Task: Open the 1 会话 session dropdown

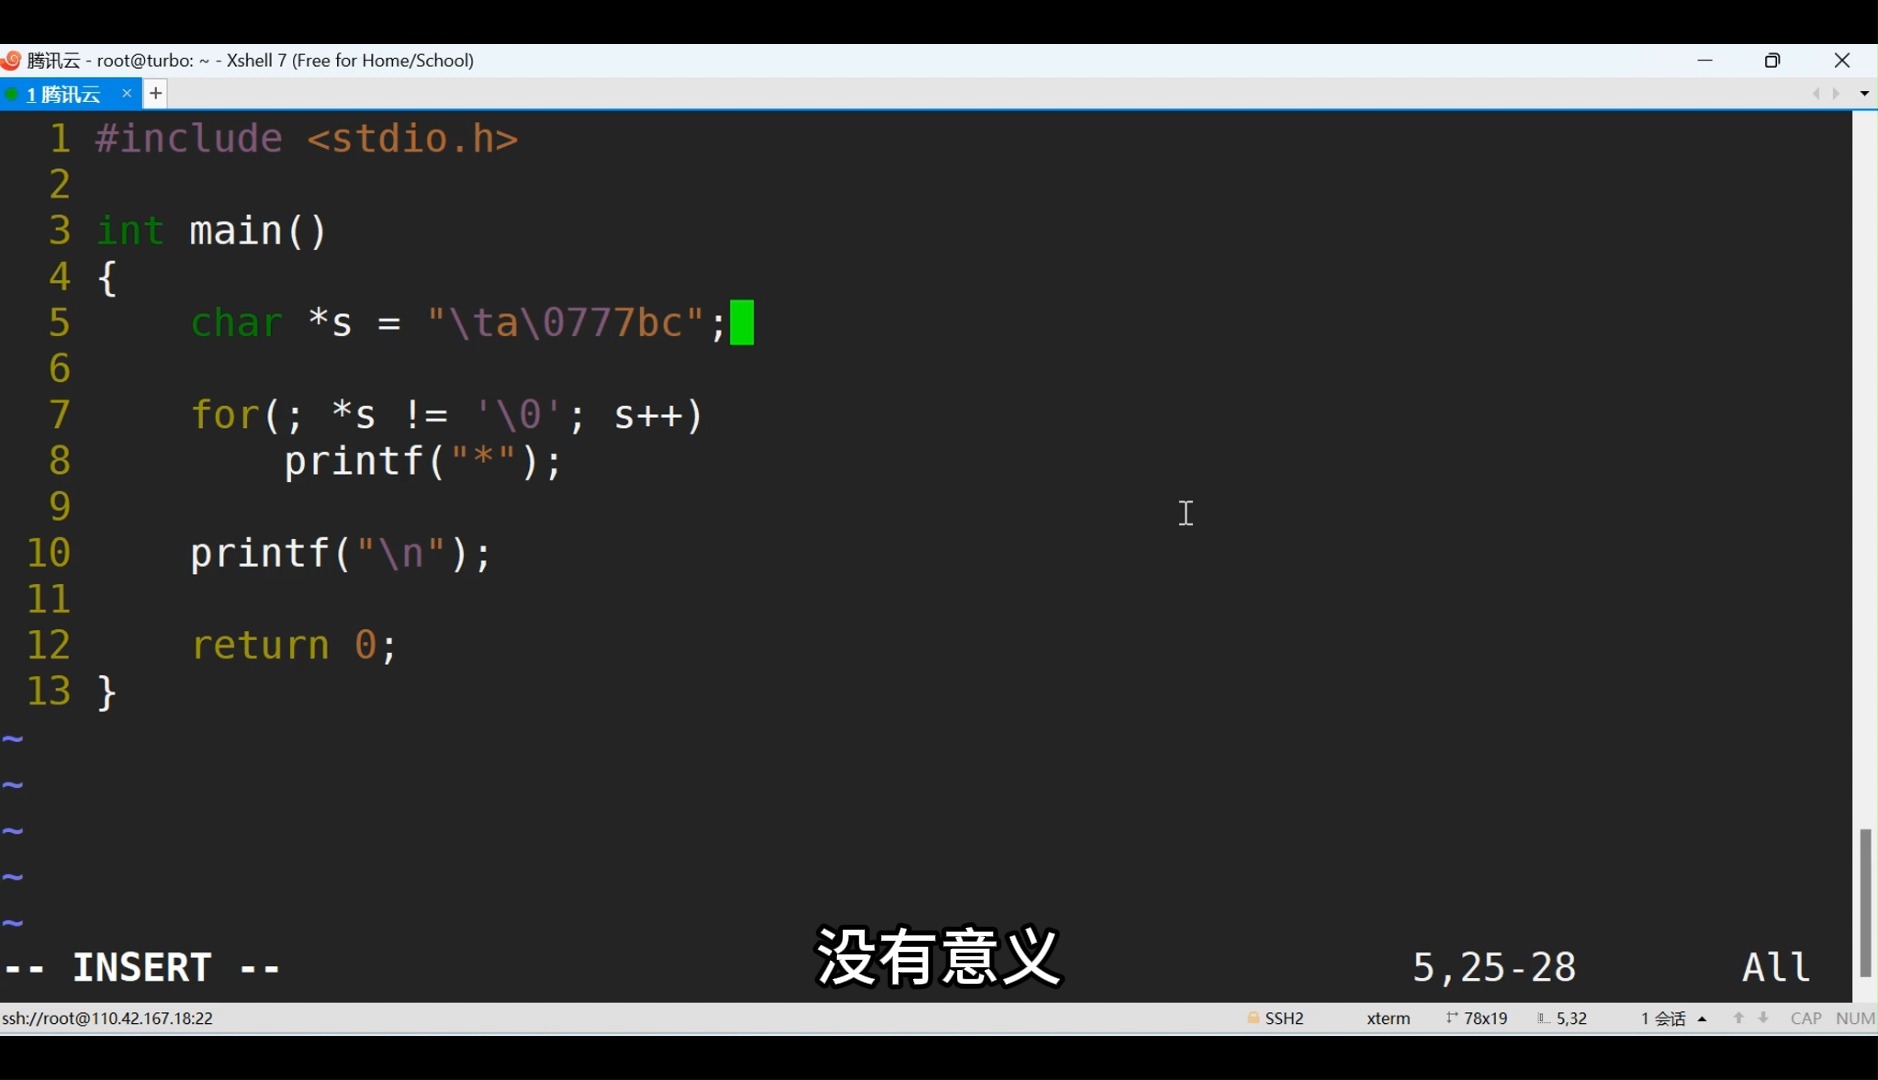Action: (x=1663, y=1018)
